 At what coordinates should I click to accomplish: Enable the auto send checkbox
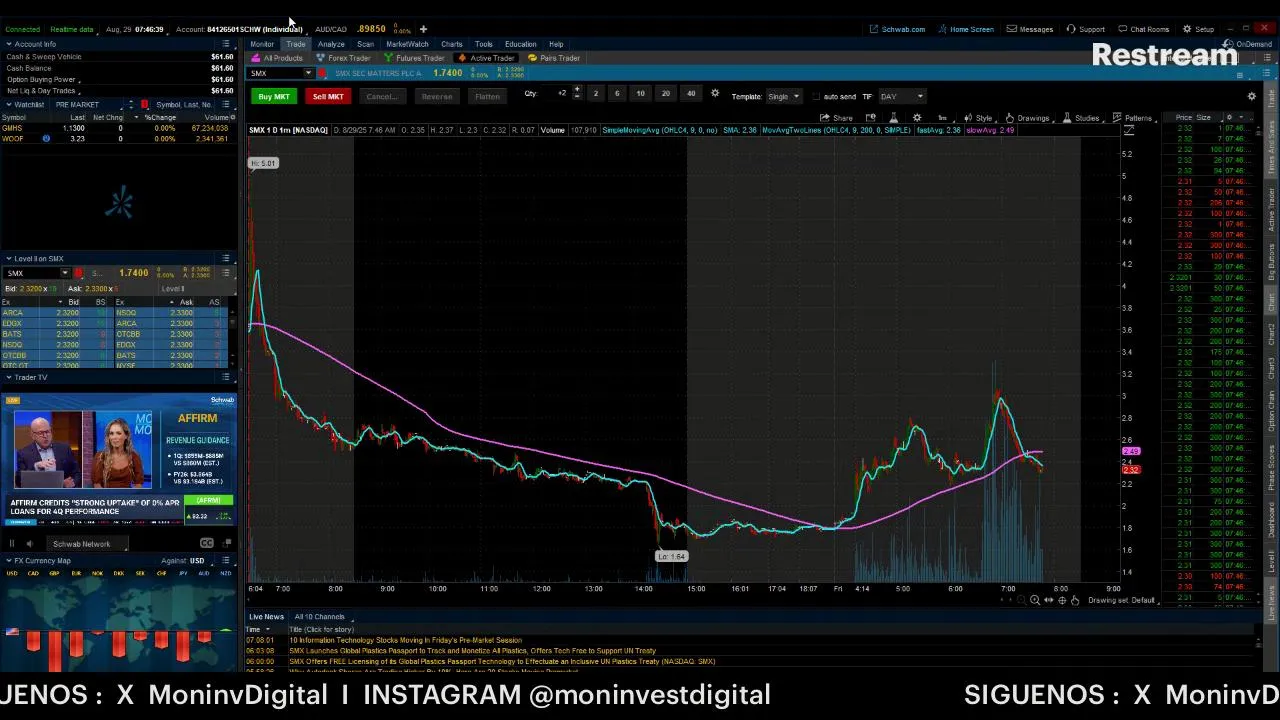[816, 97]
